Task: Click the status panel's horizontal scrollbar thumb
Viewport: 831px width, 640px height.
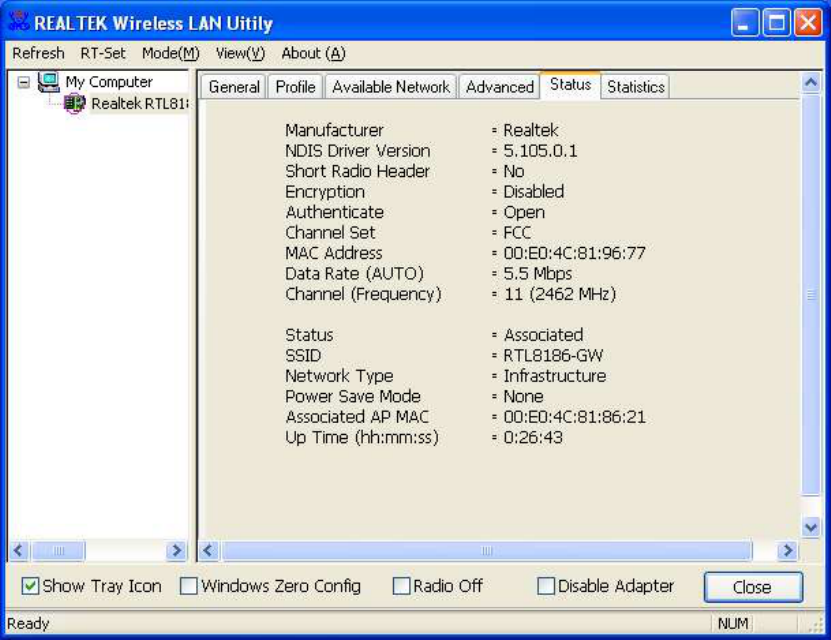Action: [486, 550]
